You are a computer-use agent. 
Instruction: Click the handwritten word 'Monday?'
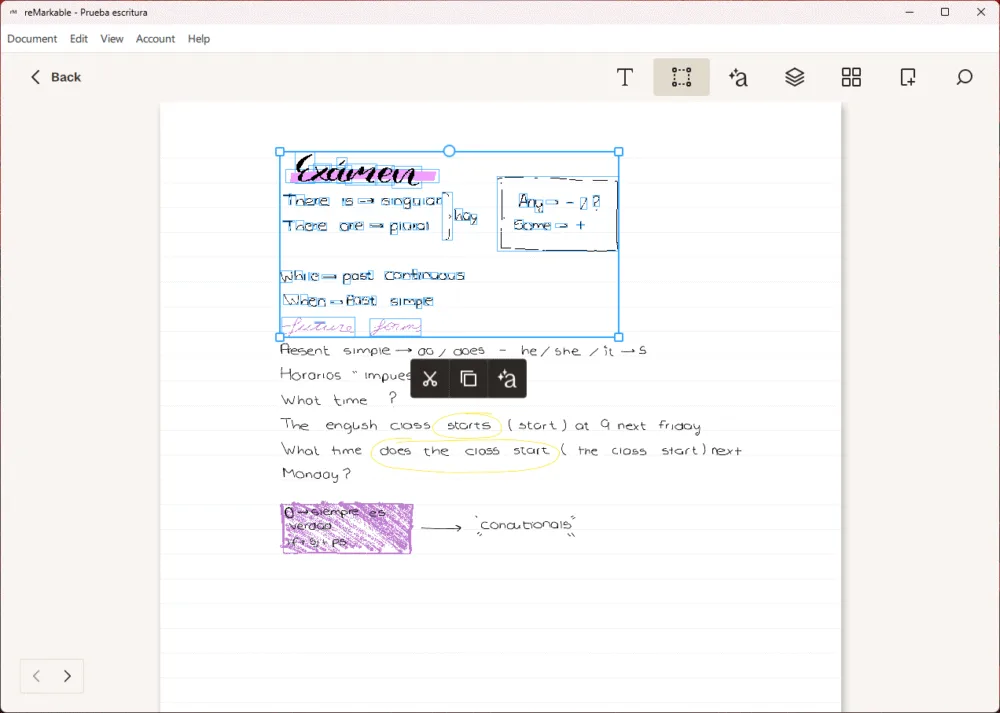[x=316, y=474]
